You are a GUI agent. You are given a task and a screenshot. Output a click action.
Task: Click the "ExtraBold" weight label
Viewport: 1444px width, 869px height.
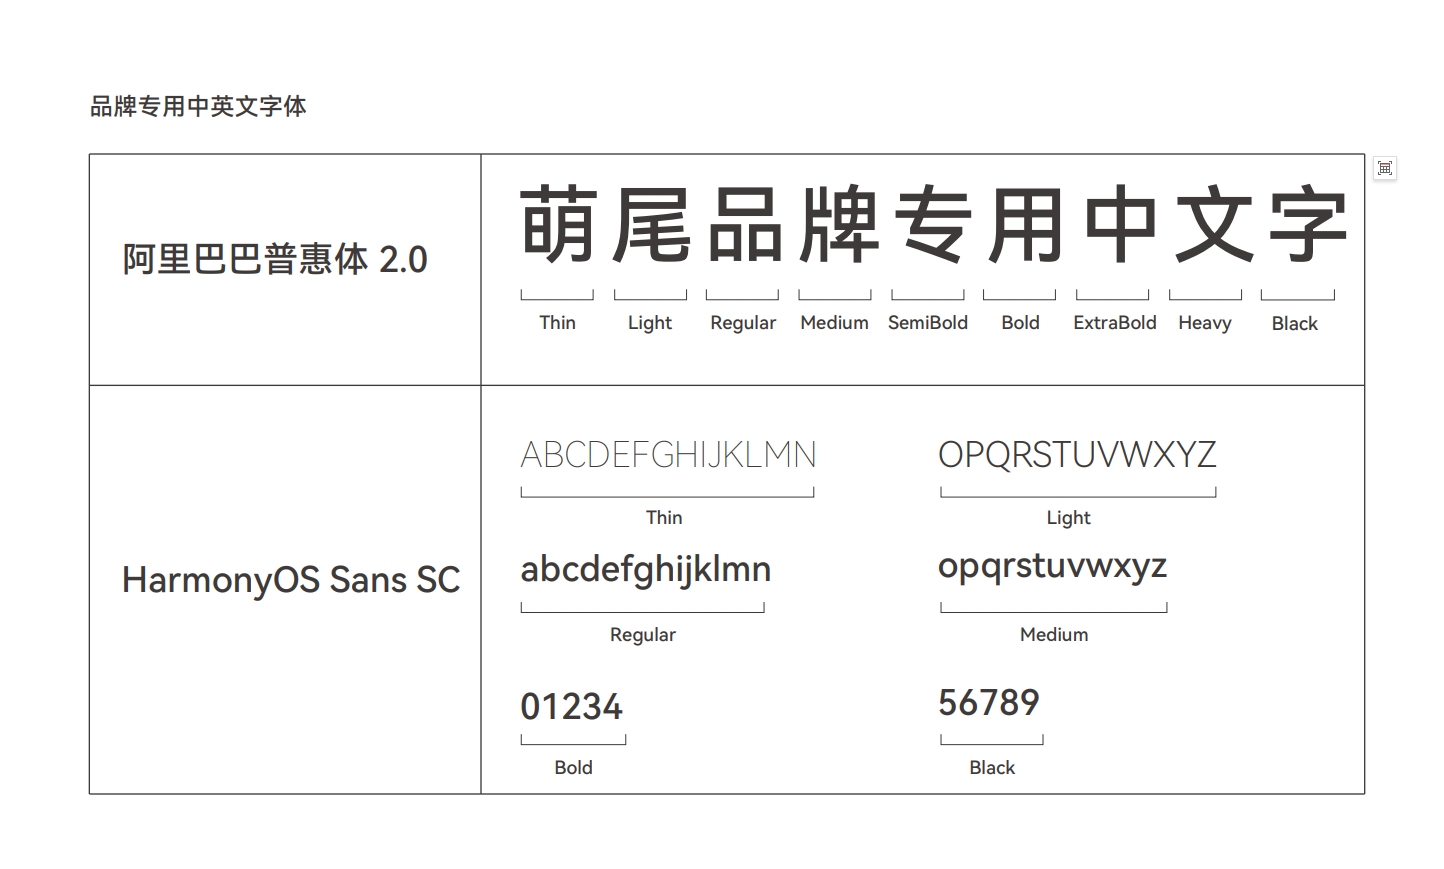pyautogui.click(x=1115, y=322)
